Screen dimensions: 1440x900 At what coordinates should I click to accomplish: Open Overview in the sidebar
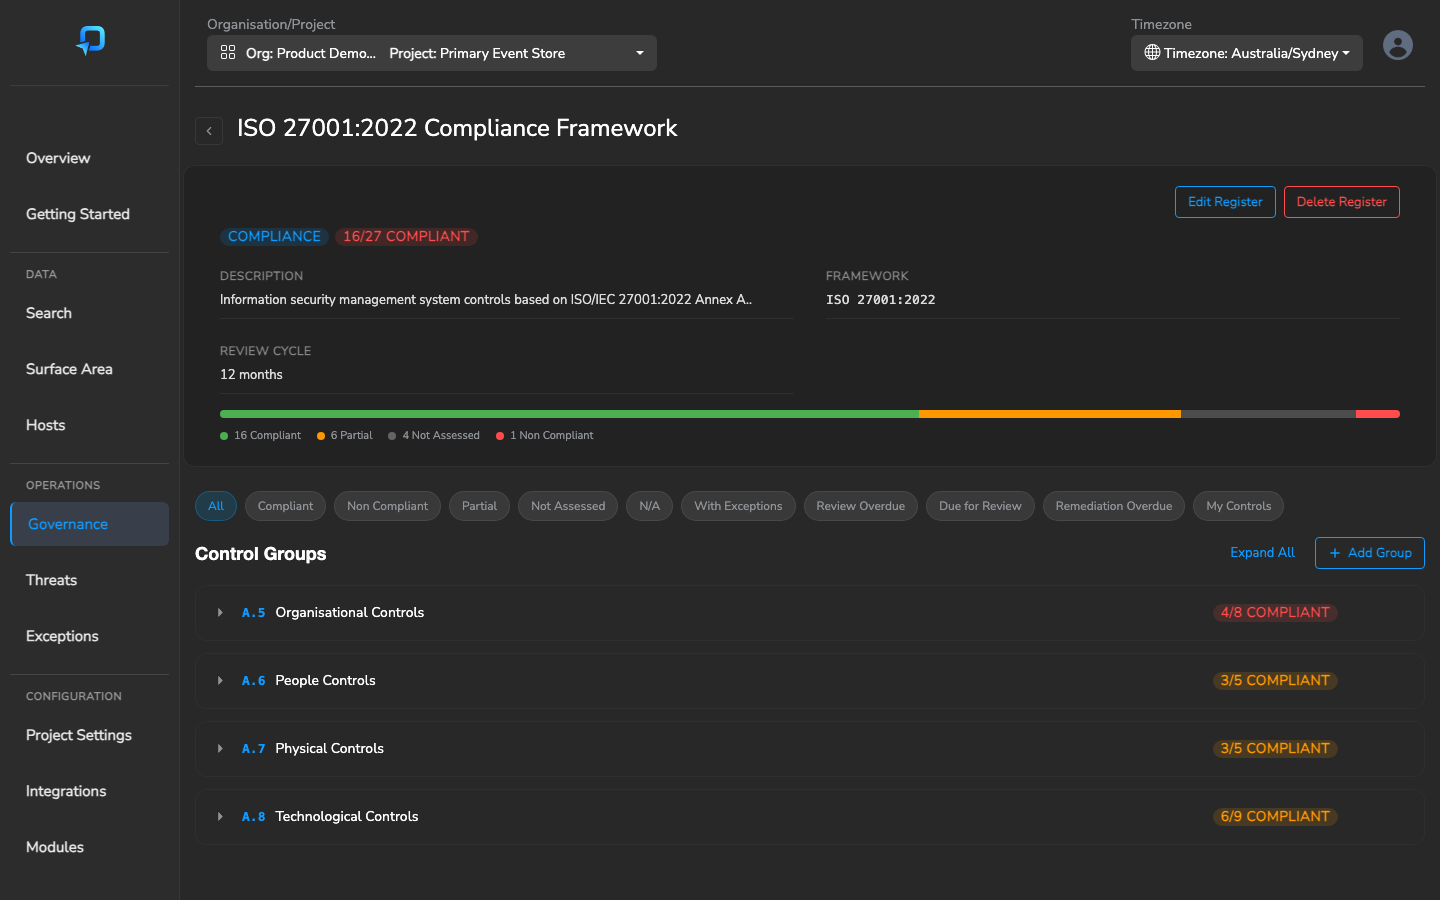point(89,158)
